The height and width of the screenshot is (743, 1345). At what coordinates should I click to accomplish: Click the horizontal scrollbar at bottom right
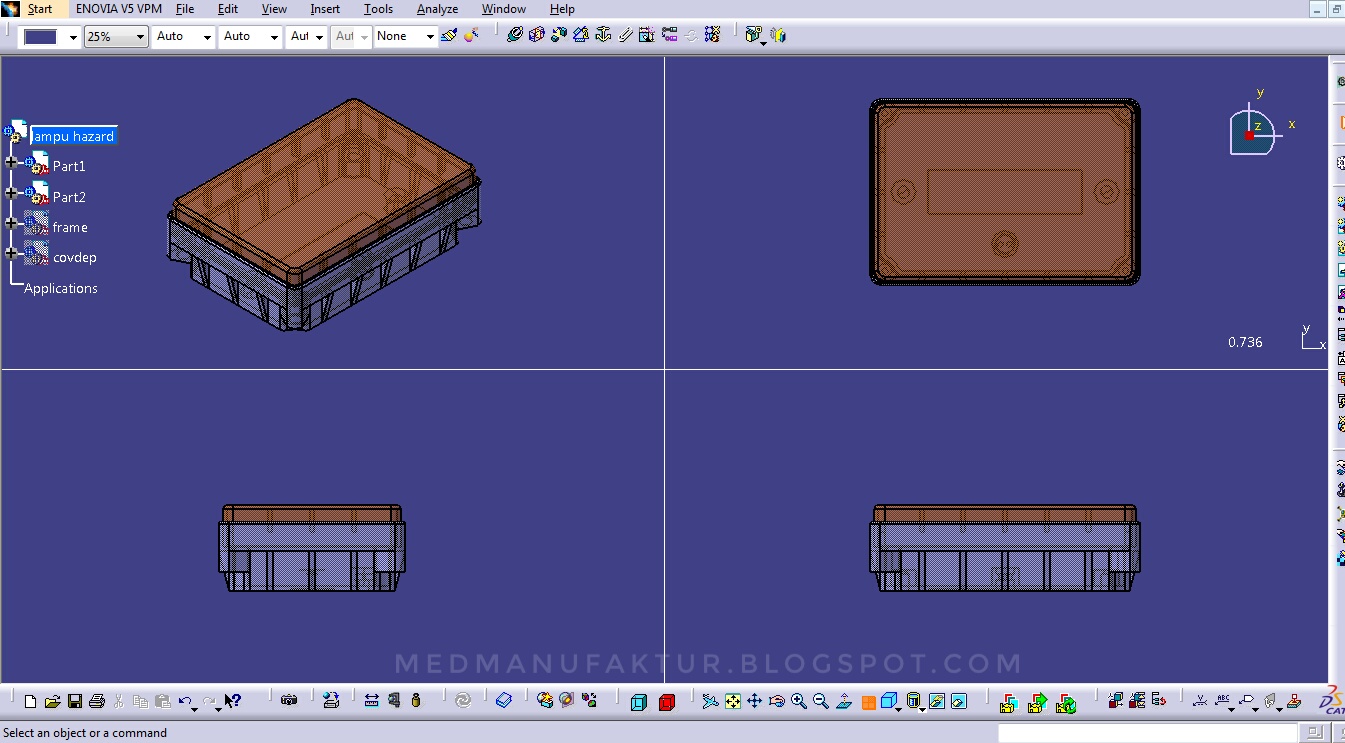1150,732
